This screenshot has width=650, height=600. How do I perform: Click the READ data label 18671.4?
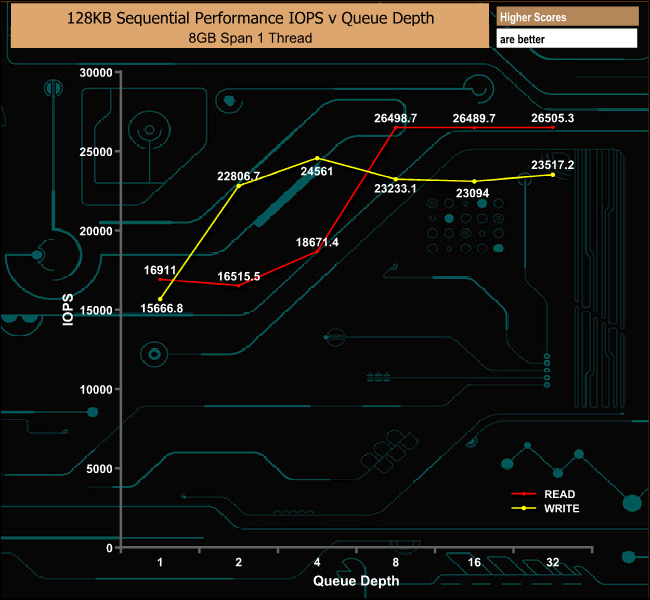(x=317, y=242)
